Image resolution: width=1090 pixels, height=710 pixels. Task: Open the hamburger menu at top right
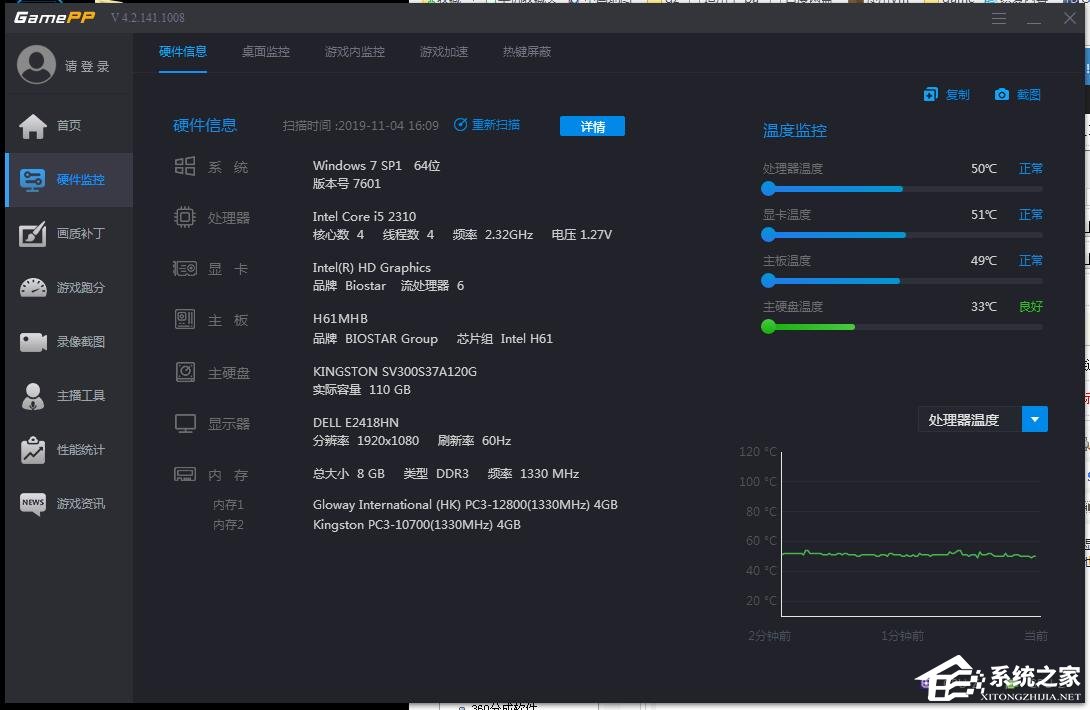pos(999,17)
